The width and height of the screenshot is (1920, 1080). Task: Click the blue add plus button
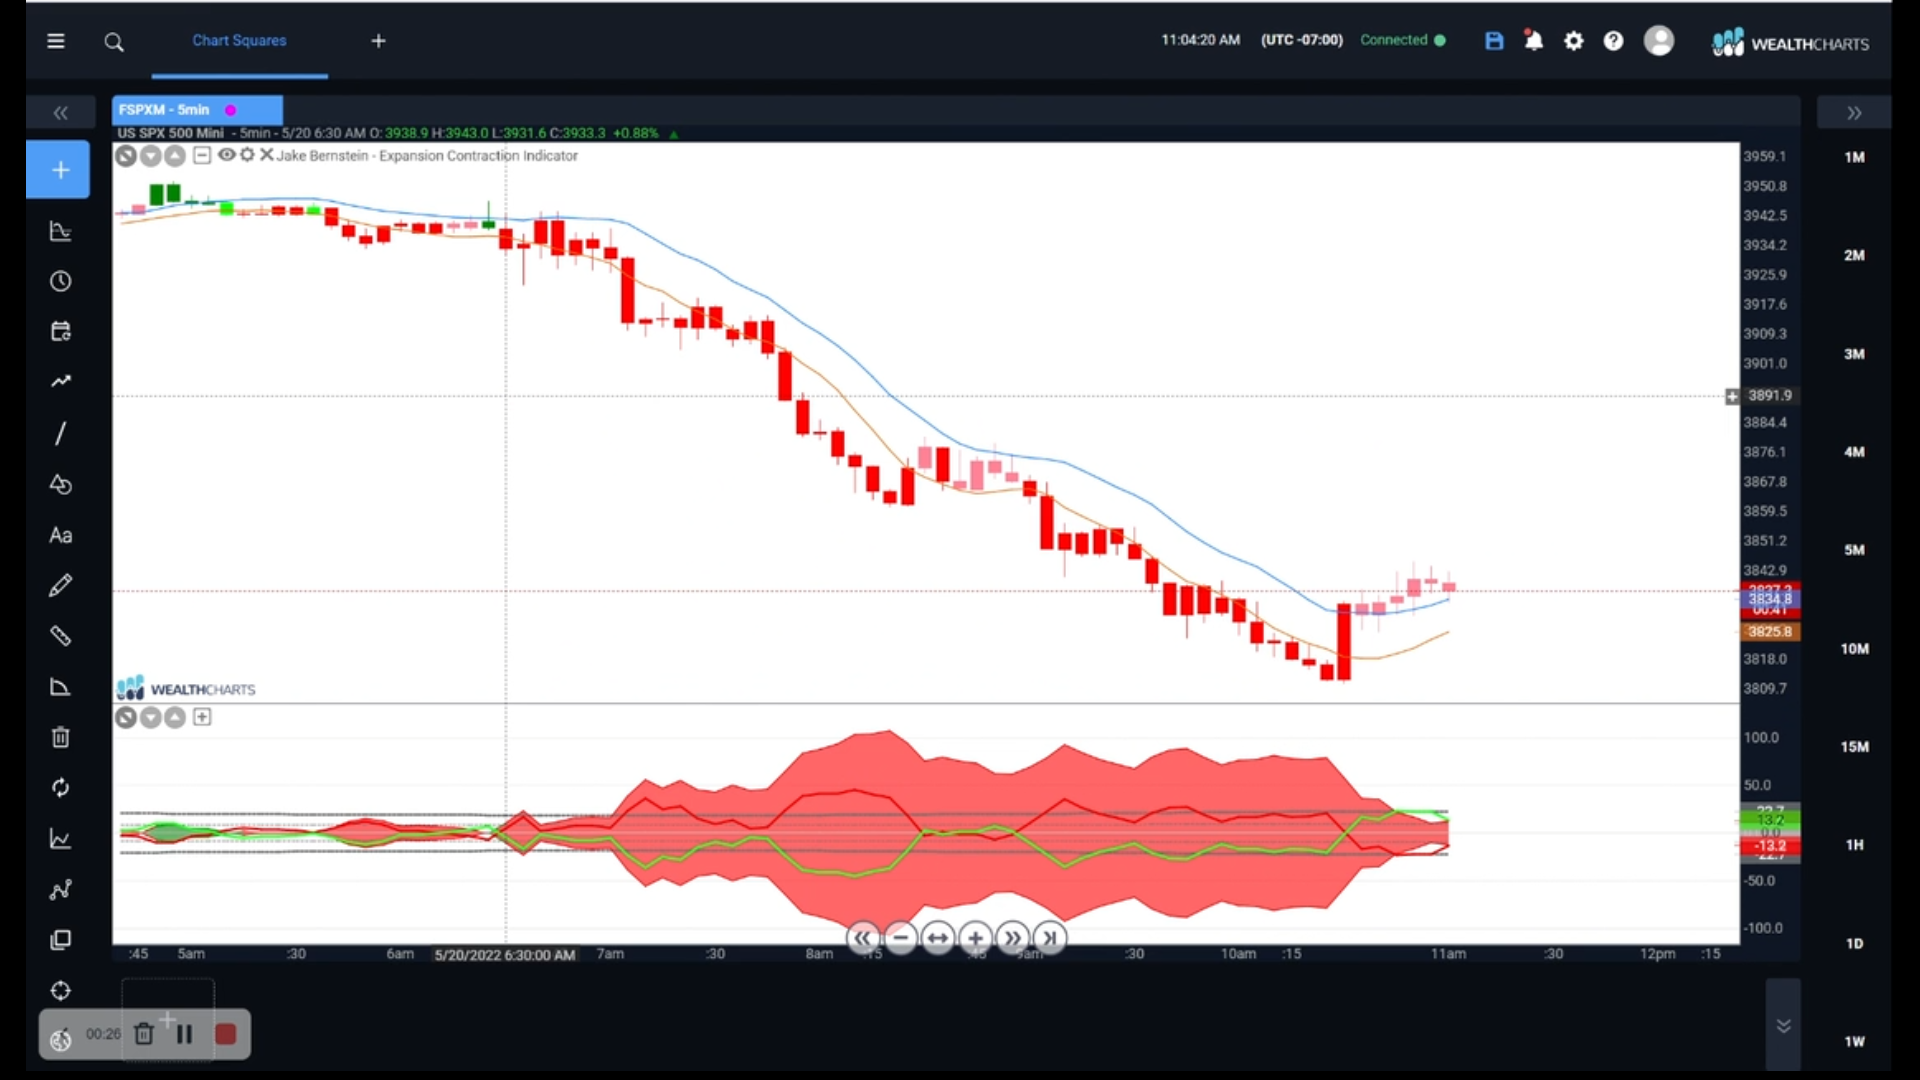coord(59,170)
